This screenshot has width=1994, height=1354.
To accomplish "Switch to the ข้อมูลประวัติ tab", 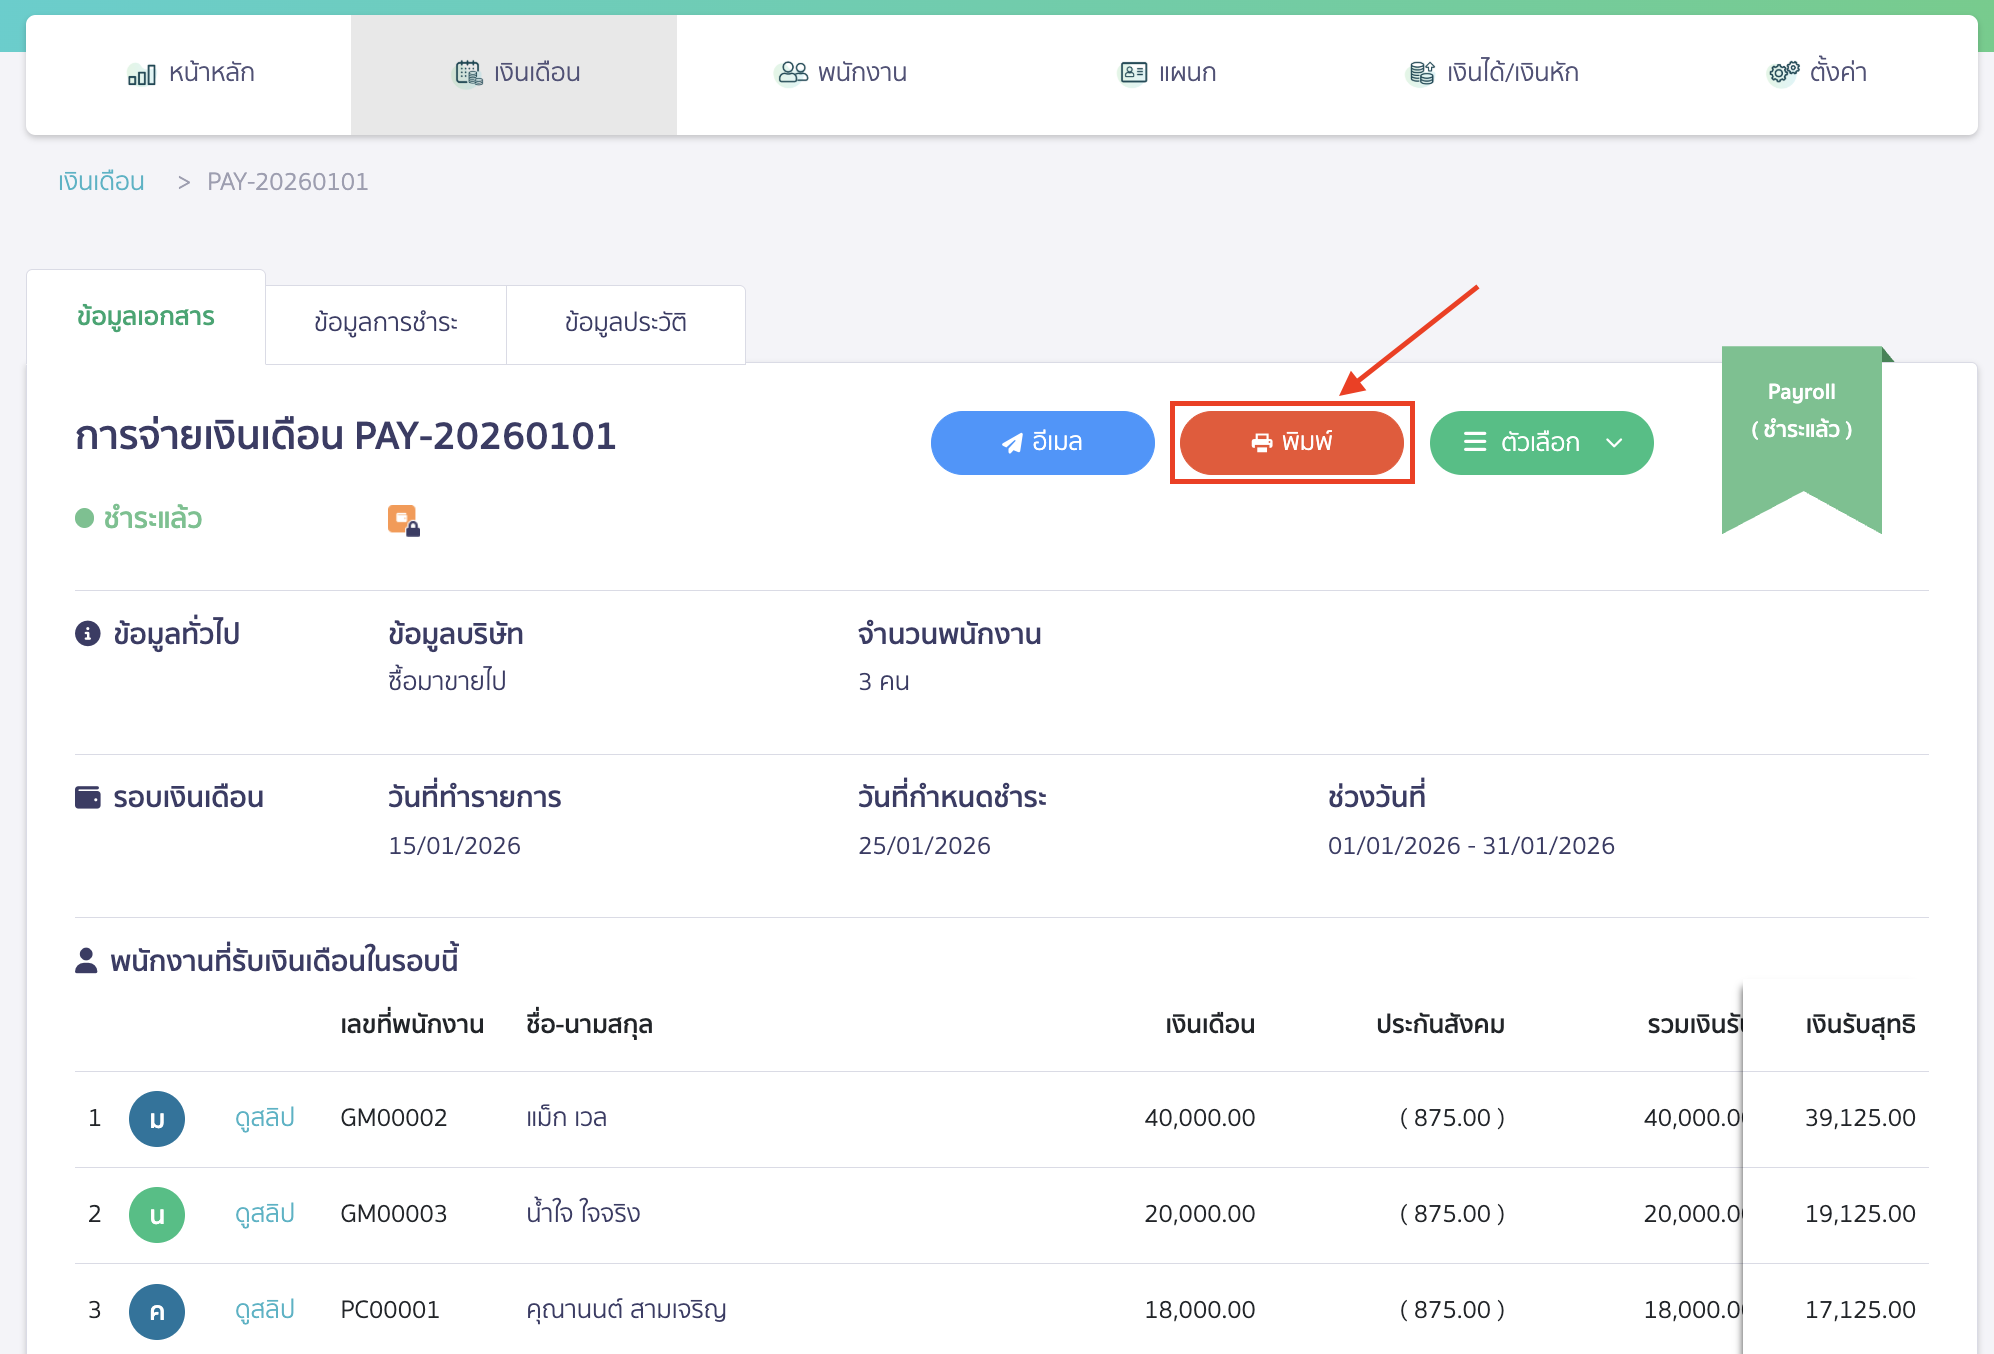I will pyautogui.click(x=625, y=323).
